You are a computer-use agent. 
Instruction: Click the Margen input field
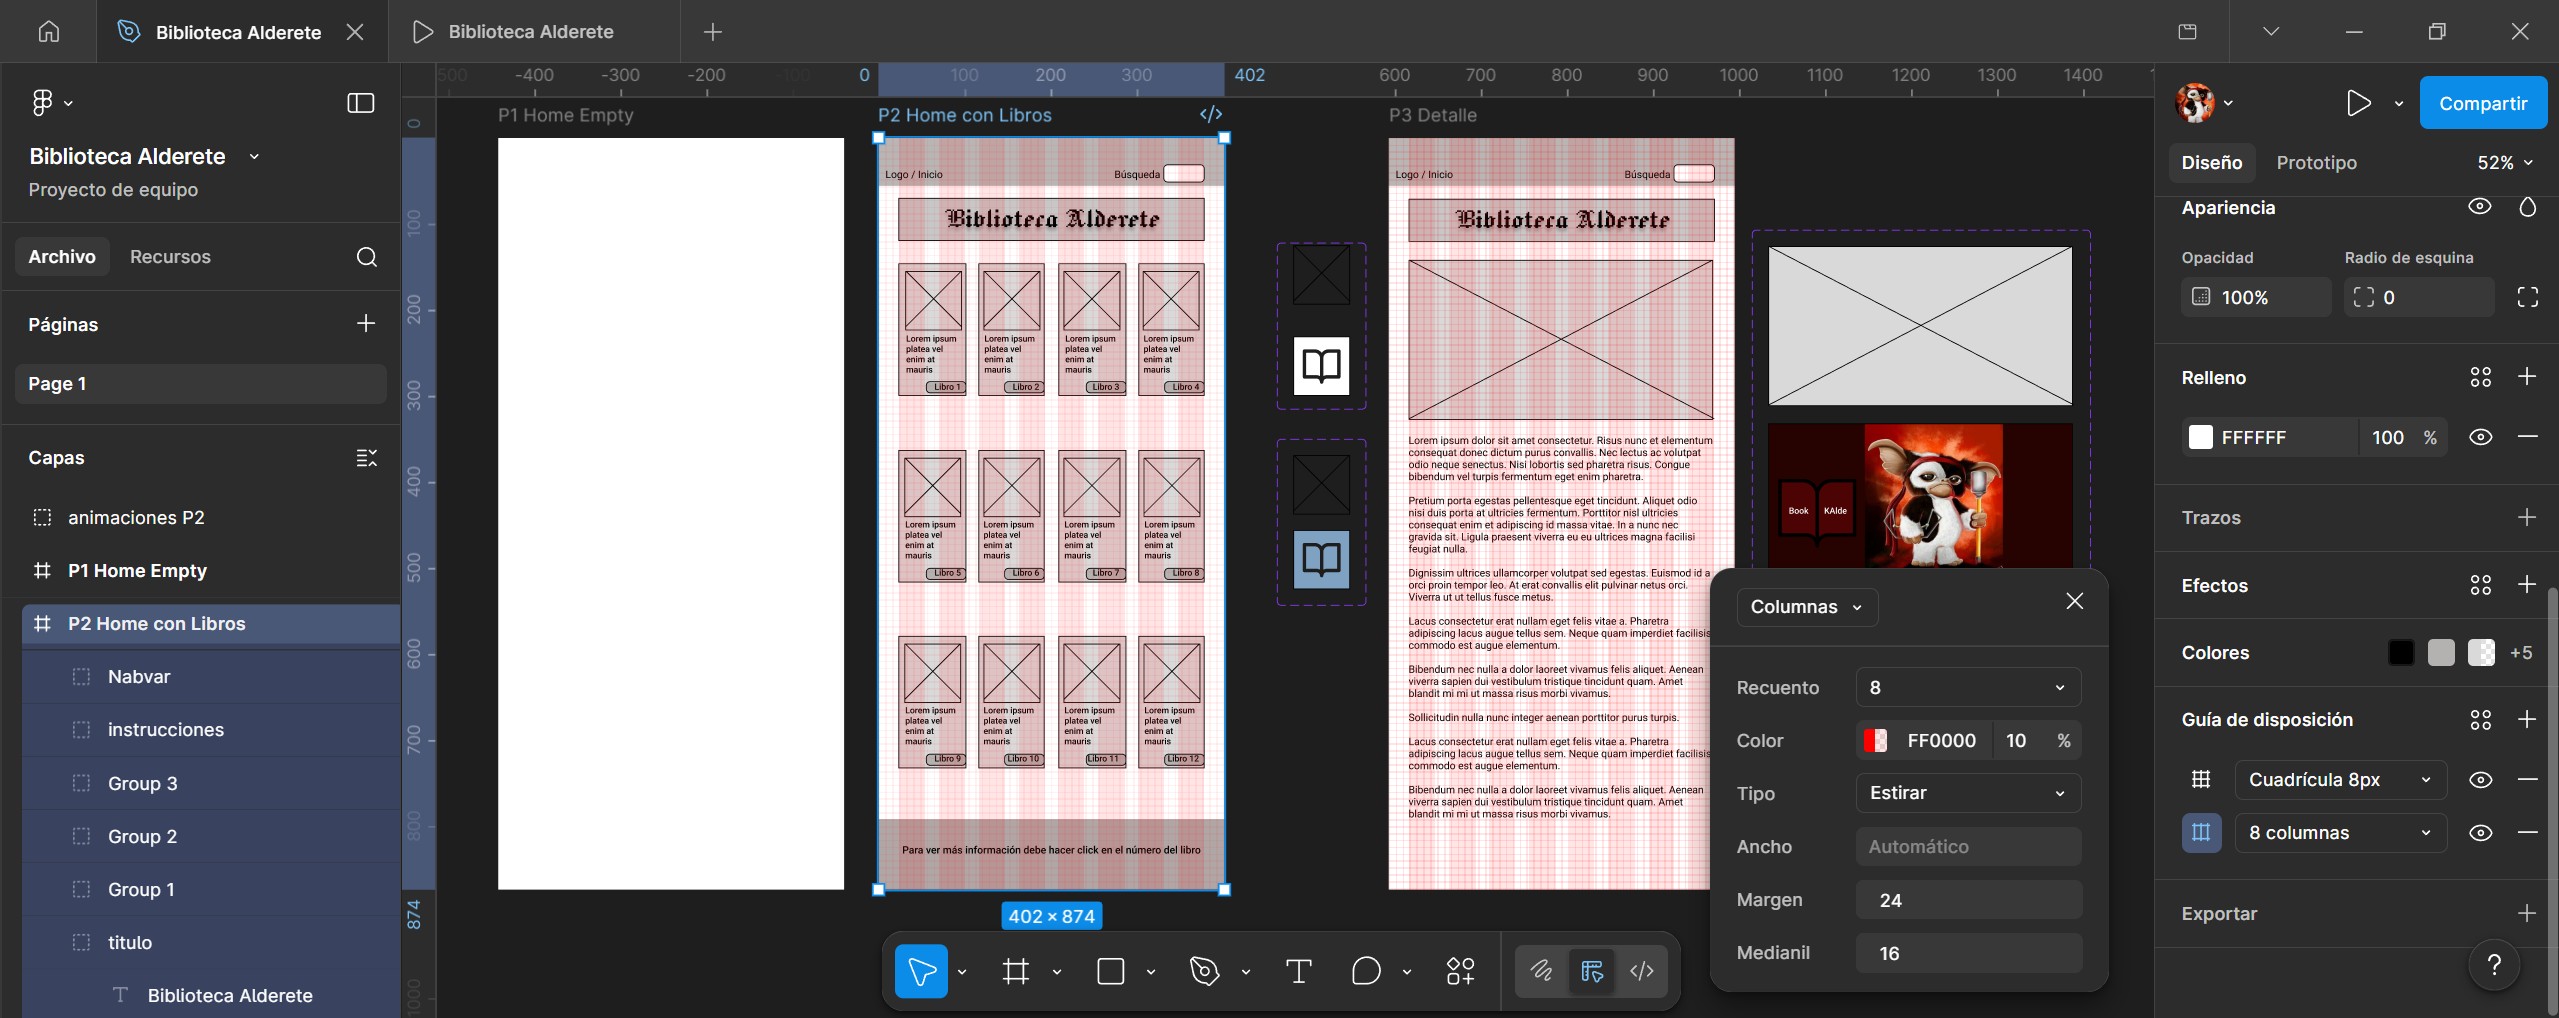click(x=1967, y=900)
